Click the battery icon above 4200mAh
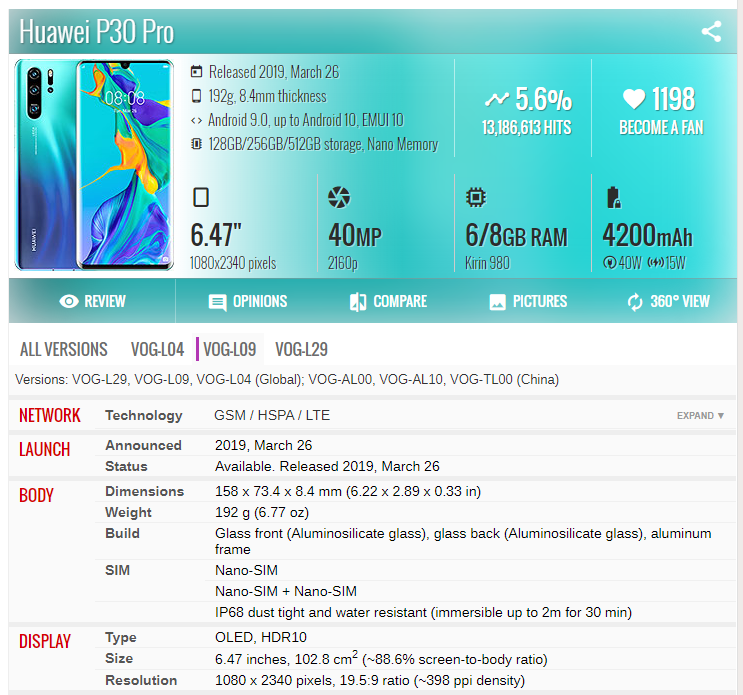Screen dimensions: 743x695 point(613,197)
